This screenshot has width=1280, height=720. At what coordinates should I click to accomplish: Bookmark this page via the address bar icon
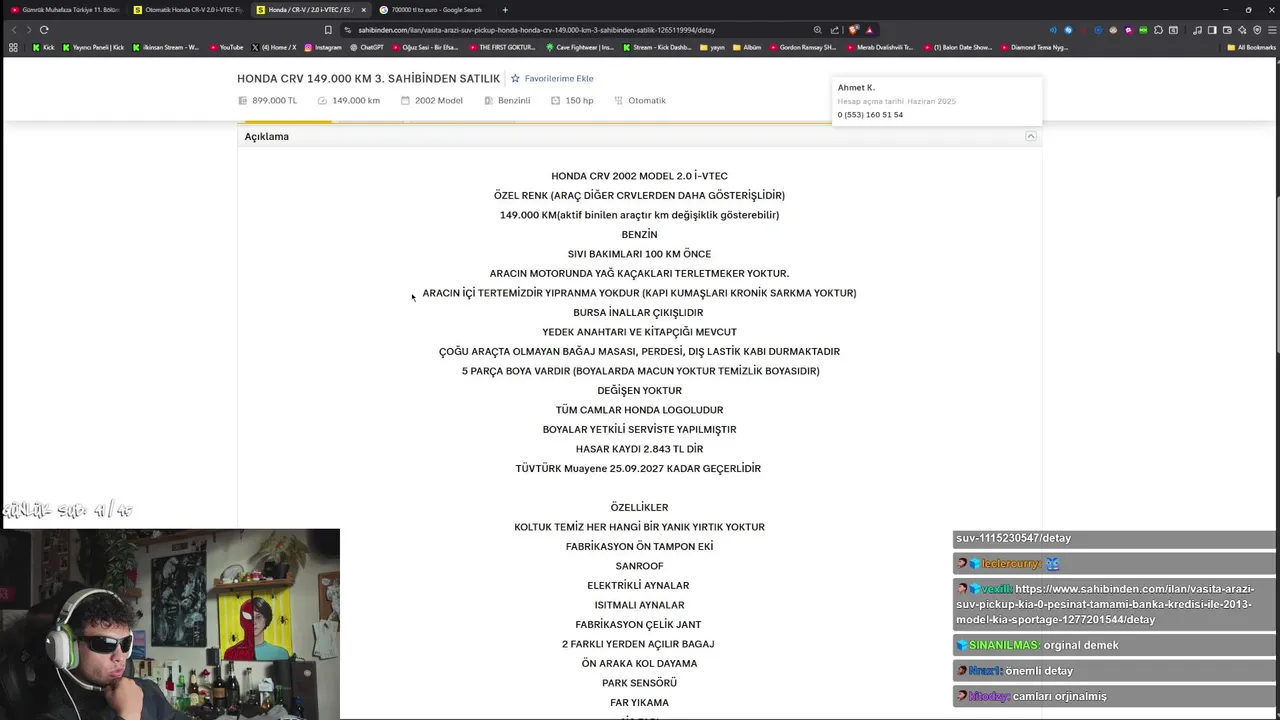pyautogui.click(x=327, y=30)
